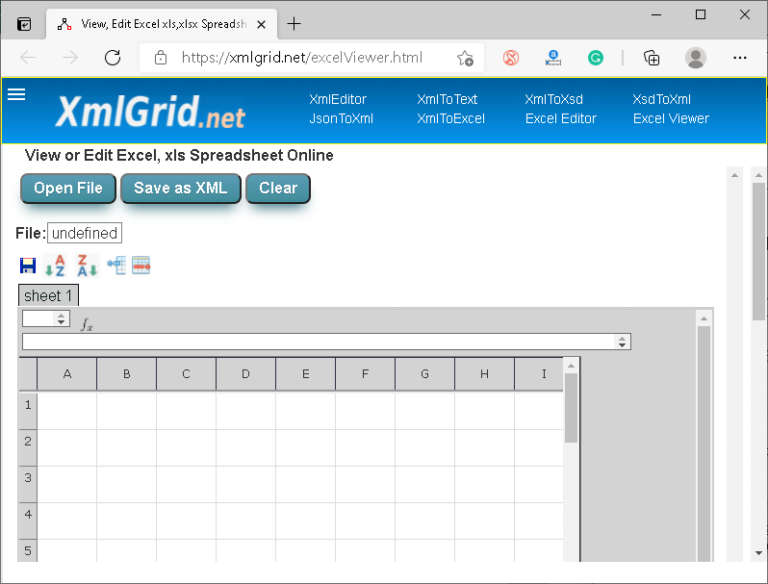Click the delete row icon
The height and width of the screenshot is (584, 768).
141,265
